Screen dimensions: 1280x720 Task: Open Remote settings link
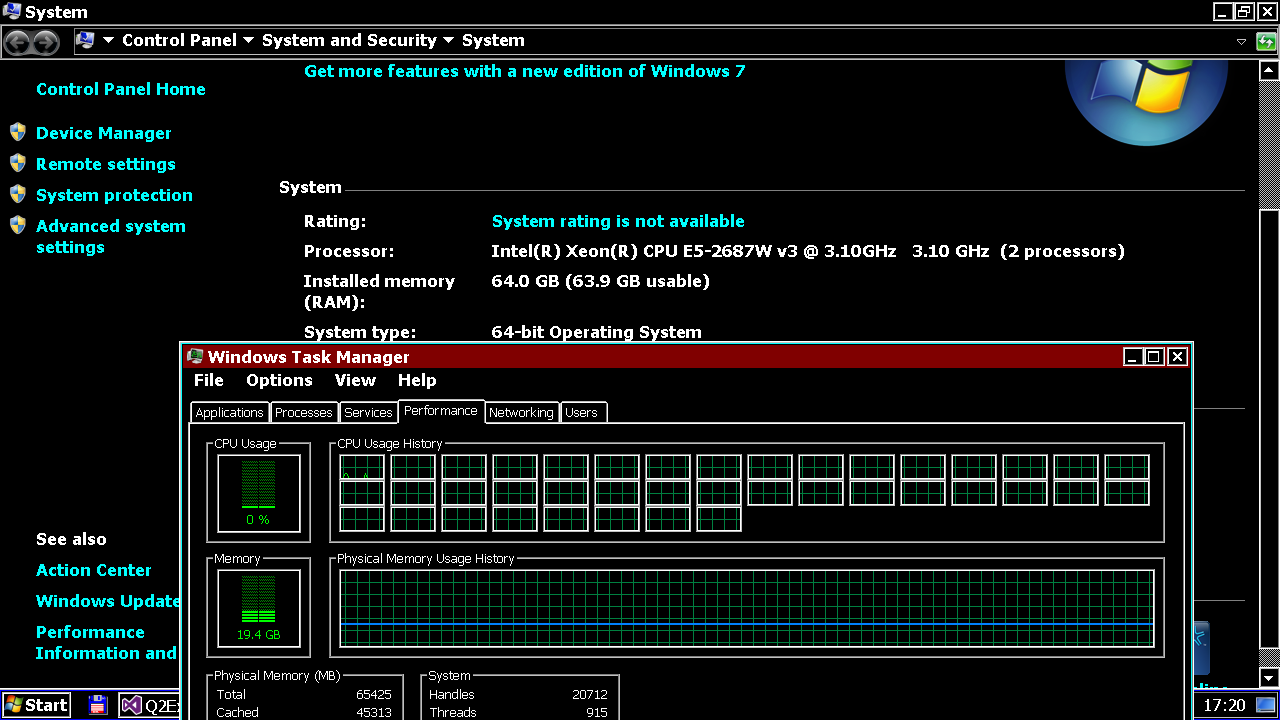105,164
